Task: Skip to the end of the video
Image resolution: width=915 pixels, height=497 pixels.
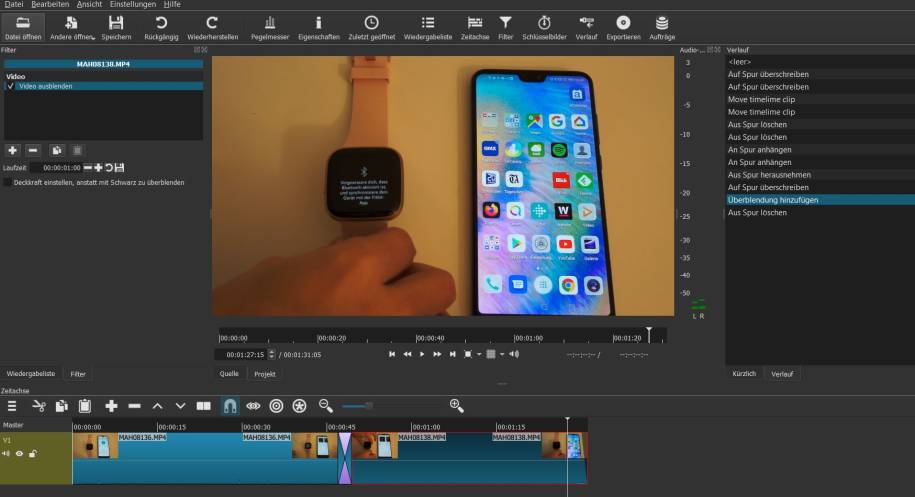Action: [x=452, y=354]
